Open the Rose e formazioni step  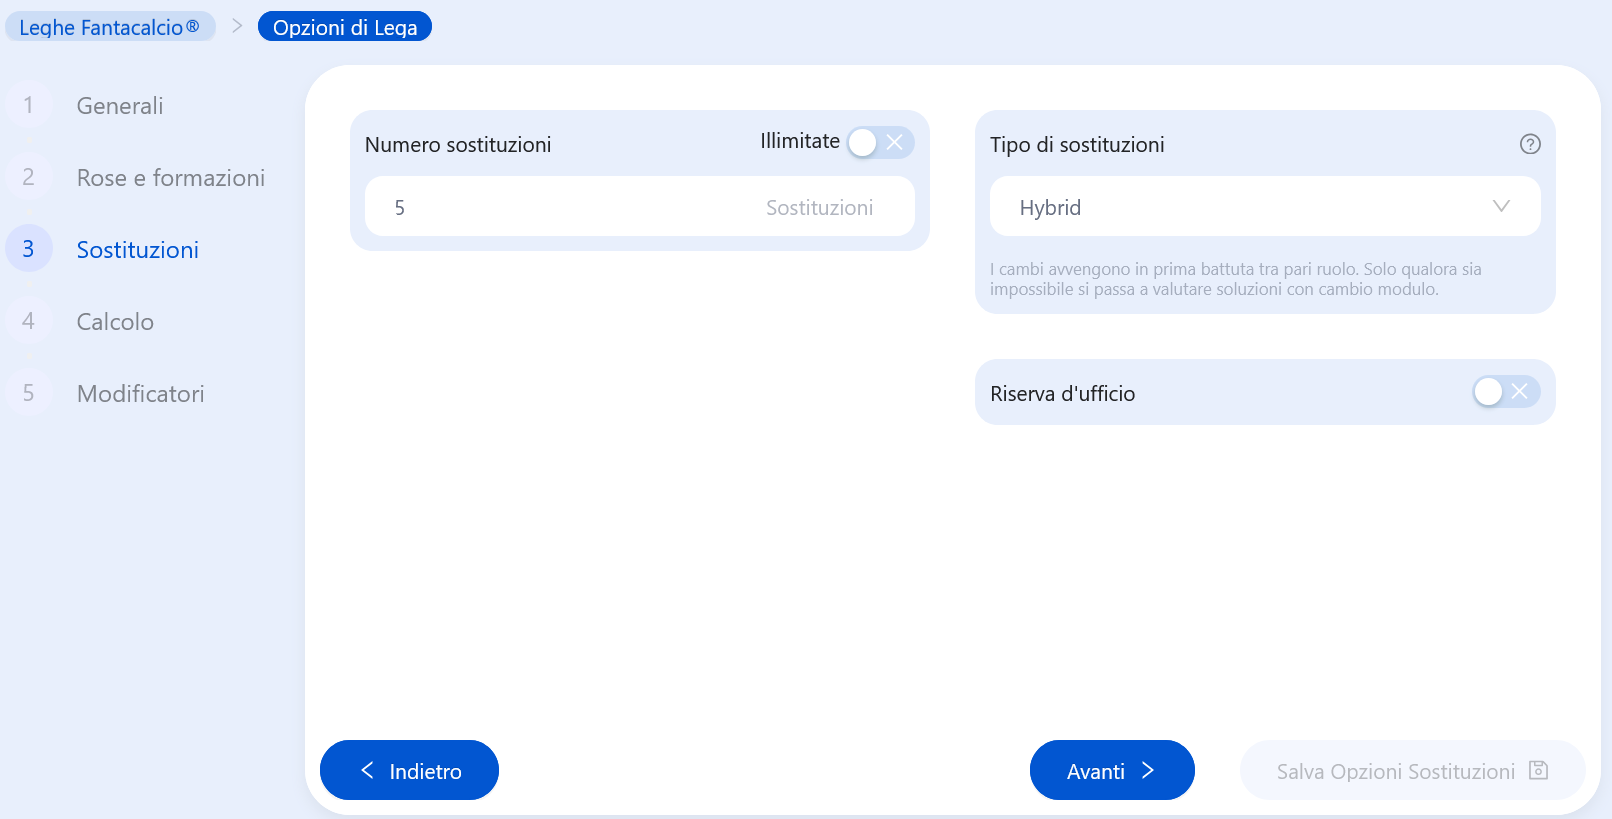171,178
